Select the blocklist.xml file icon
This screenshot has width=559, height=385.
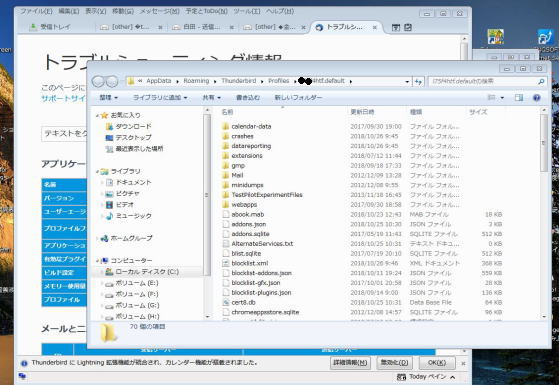click(x=225, y=263)
